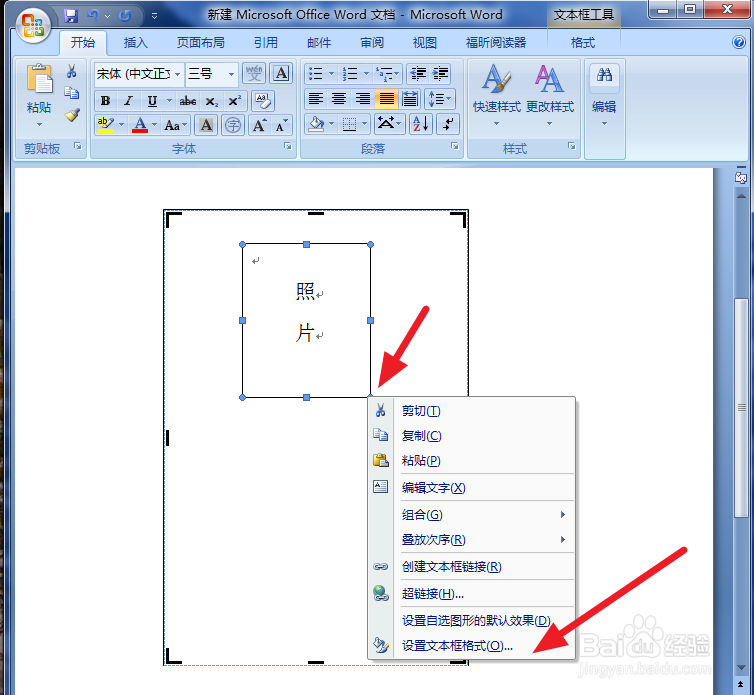Switch to the 插入 ribbon tab
The height and width of the screenshot is (695, 754).
click(135, 43)
